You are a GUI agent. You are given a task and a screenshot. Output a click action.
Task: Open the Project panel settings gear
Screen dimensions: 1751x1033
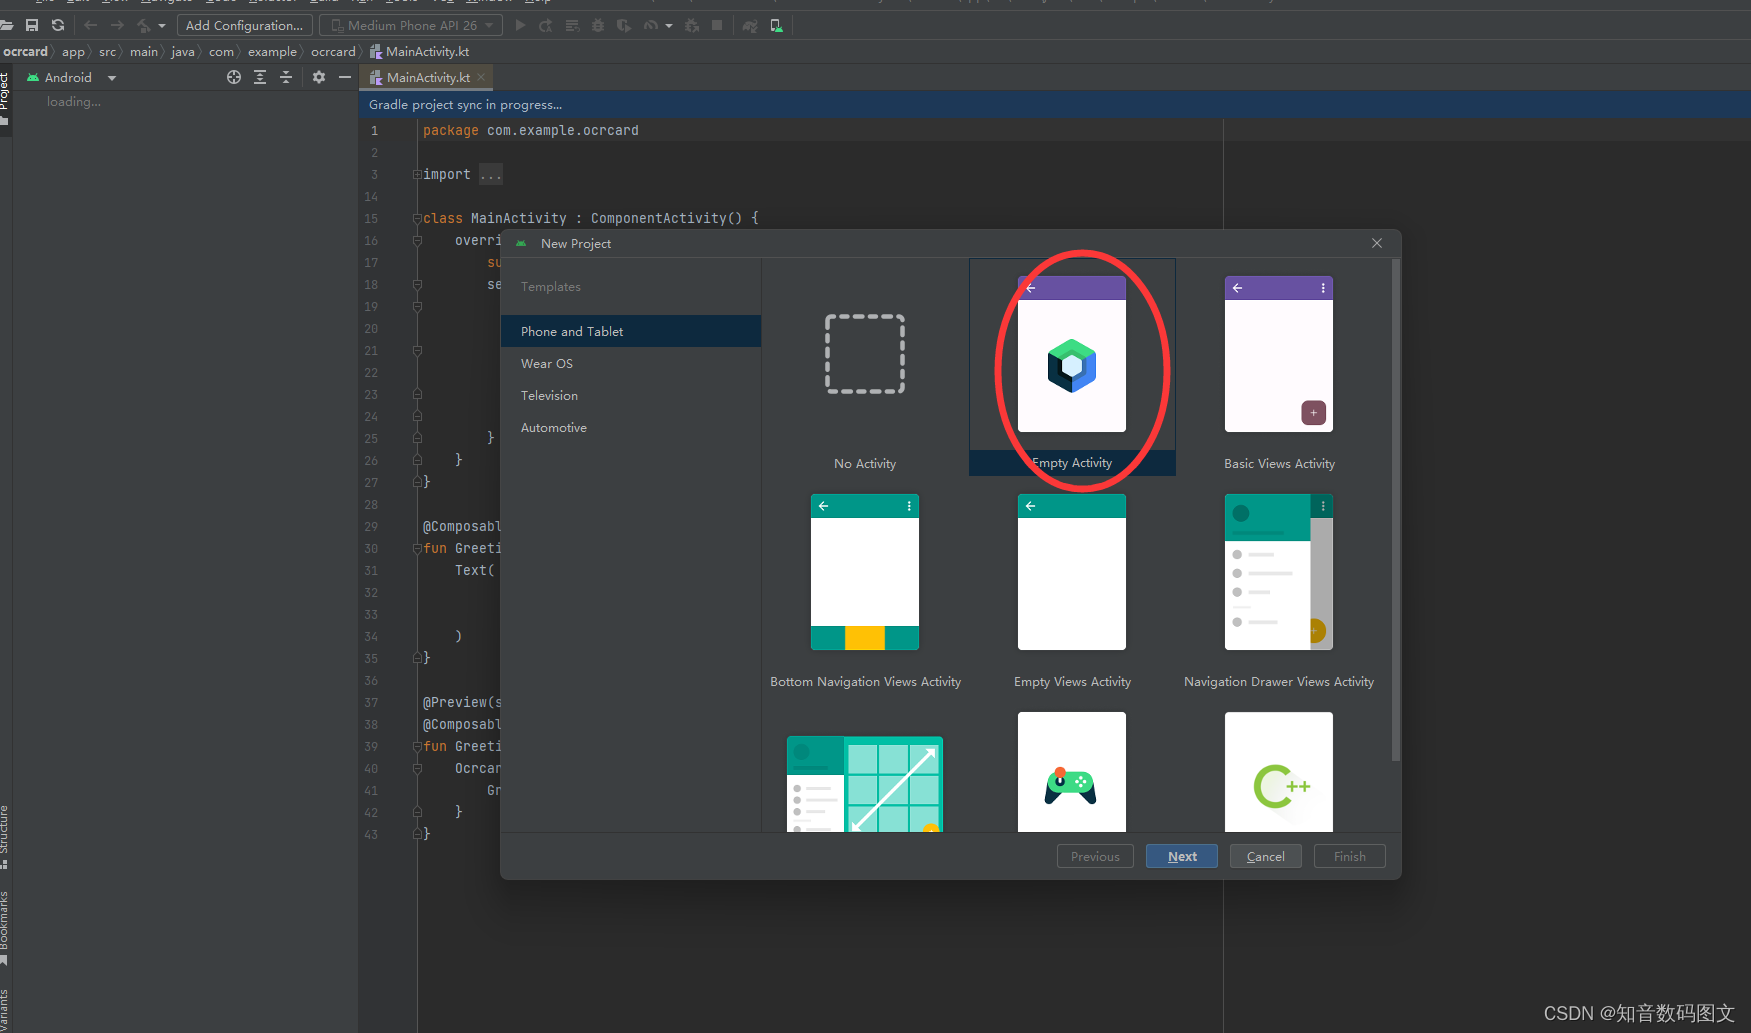318,77
